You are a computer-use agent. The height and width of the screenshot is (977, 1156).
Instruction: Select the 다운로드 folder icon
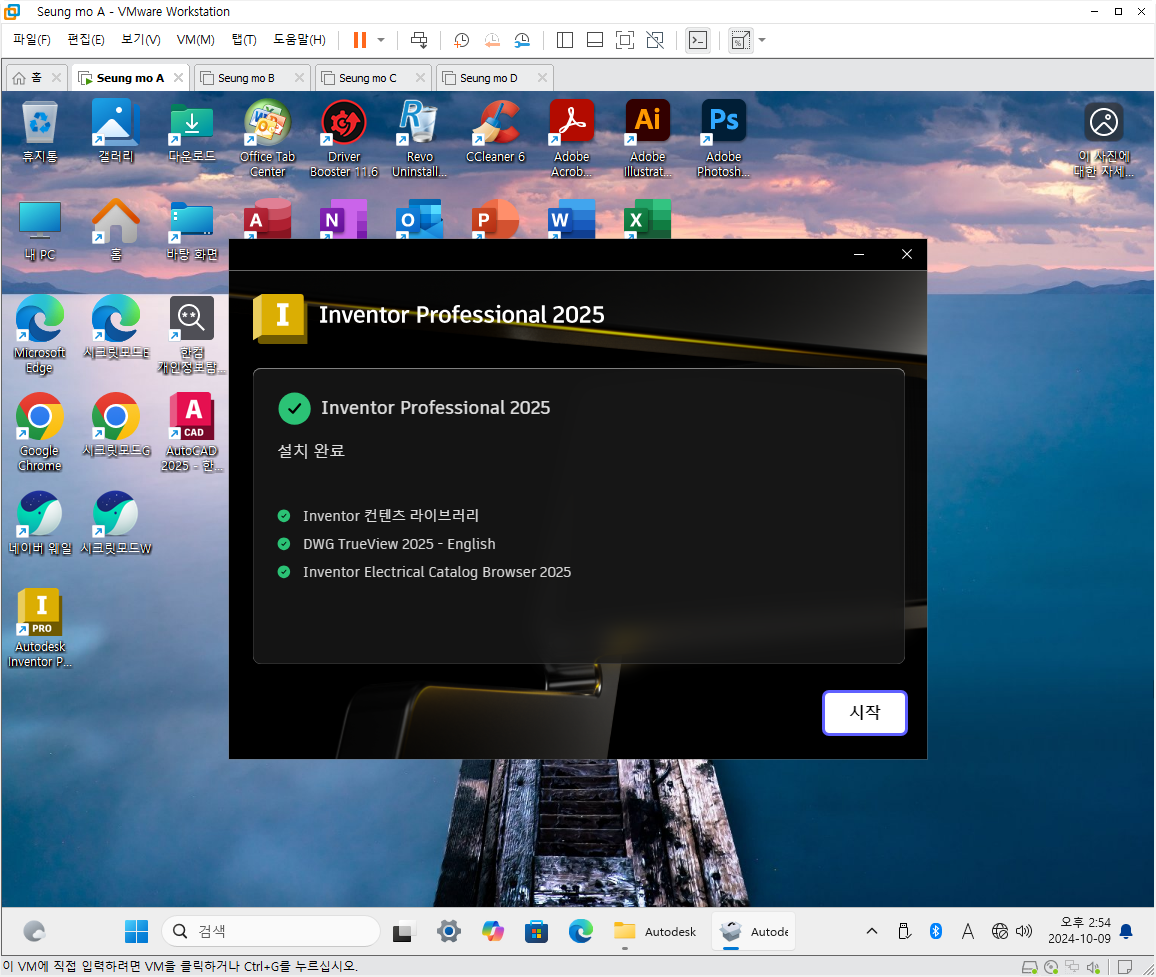pyautogui.click(x=192, y=133)
